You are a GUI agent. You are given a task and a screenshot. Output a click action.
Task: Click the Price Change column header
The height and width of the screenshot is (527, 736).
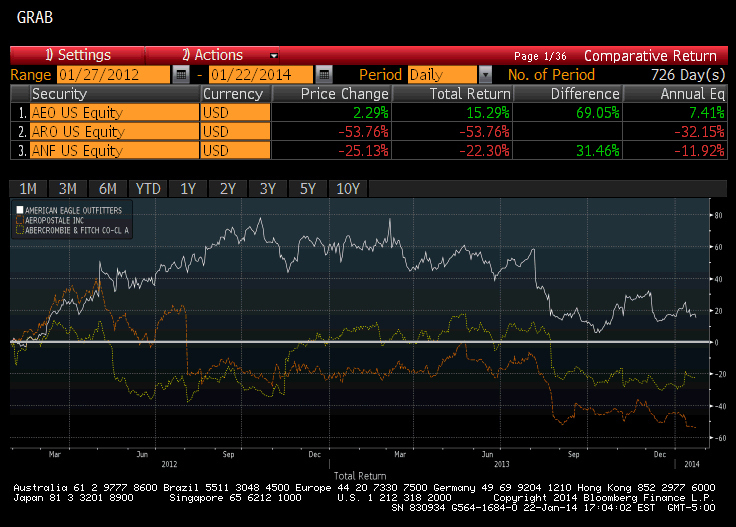[x=331, y=94]
